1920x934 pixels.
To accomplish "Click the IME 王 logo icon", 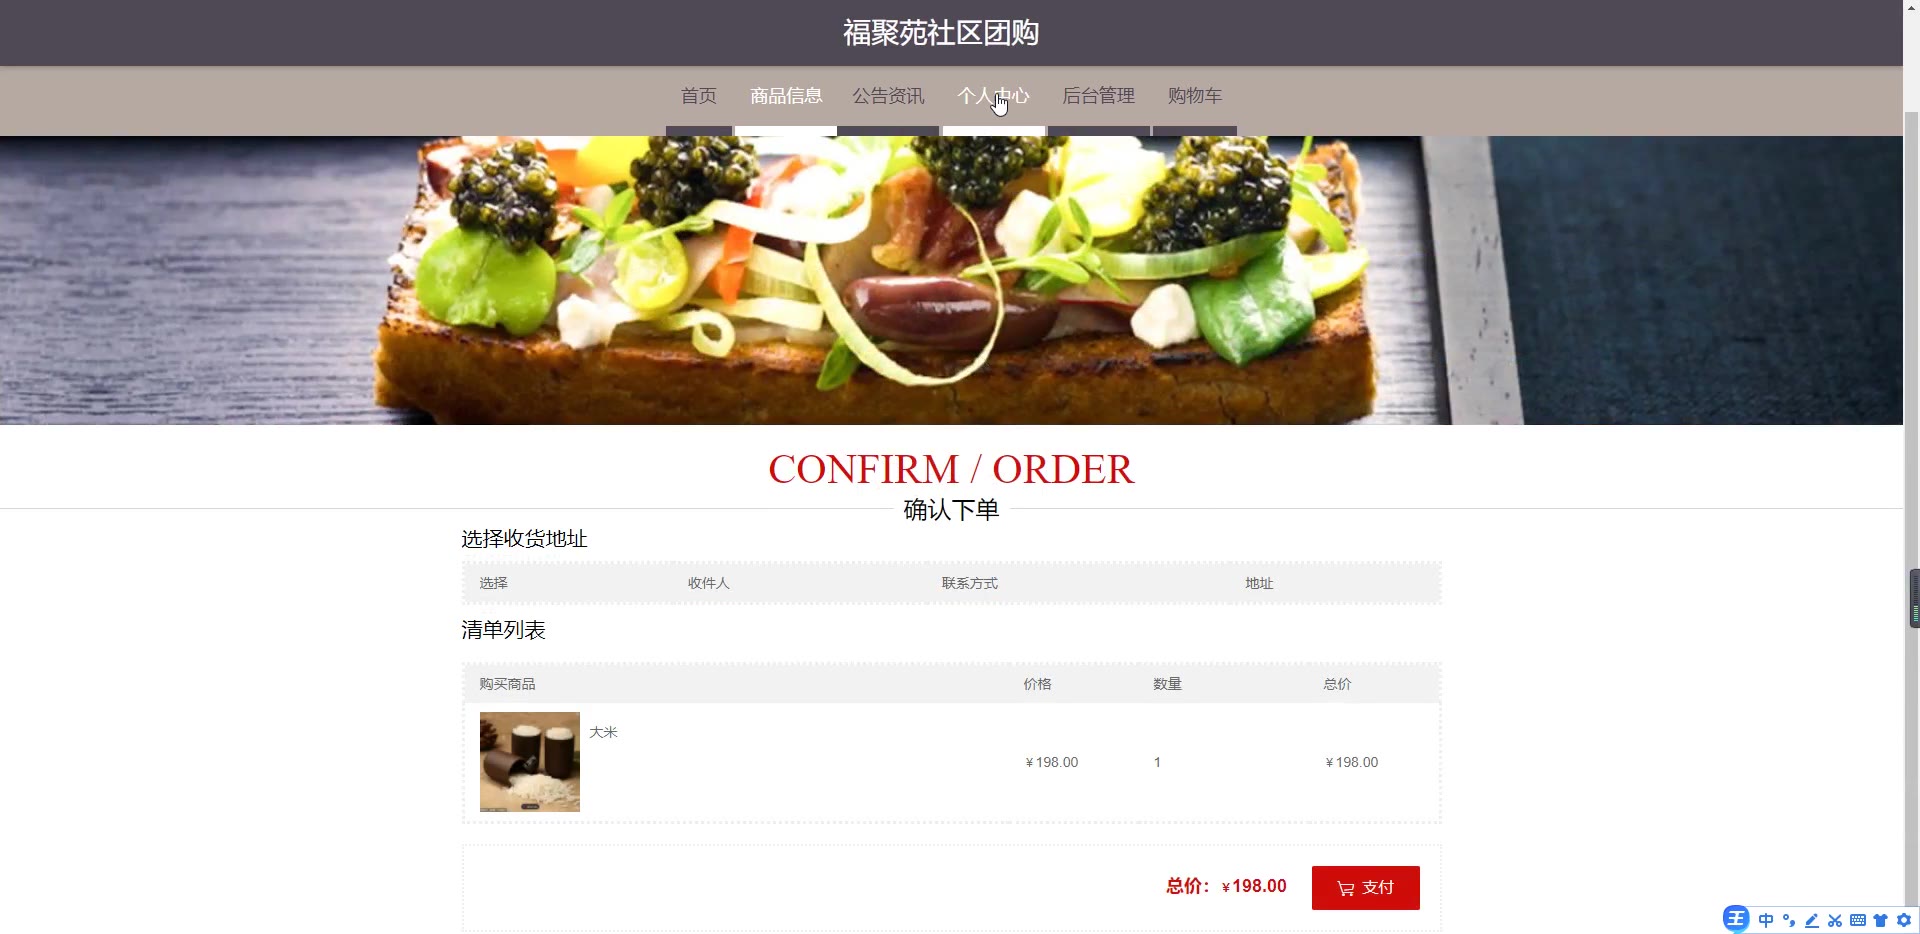I will (x=1736, y=919).
